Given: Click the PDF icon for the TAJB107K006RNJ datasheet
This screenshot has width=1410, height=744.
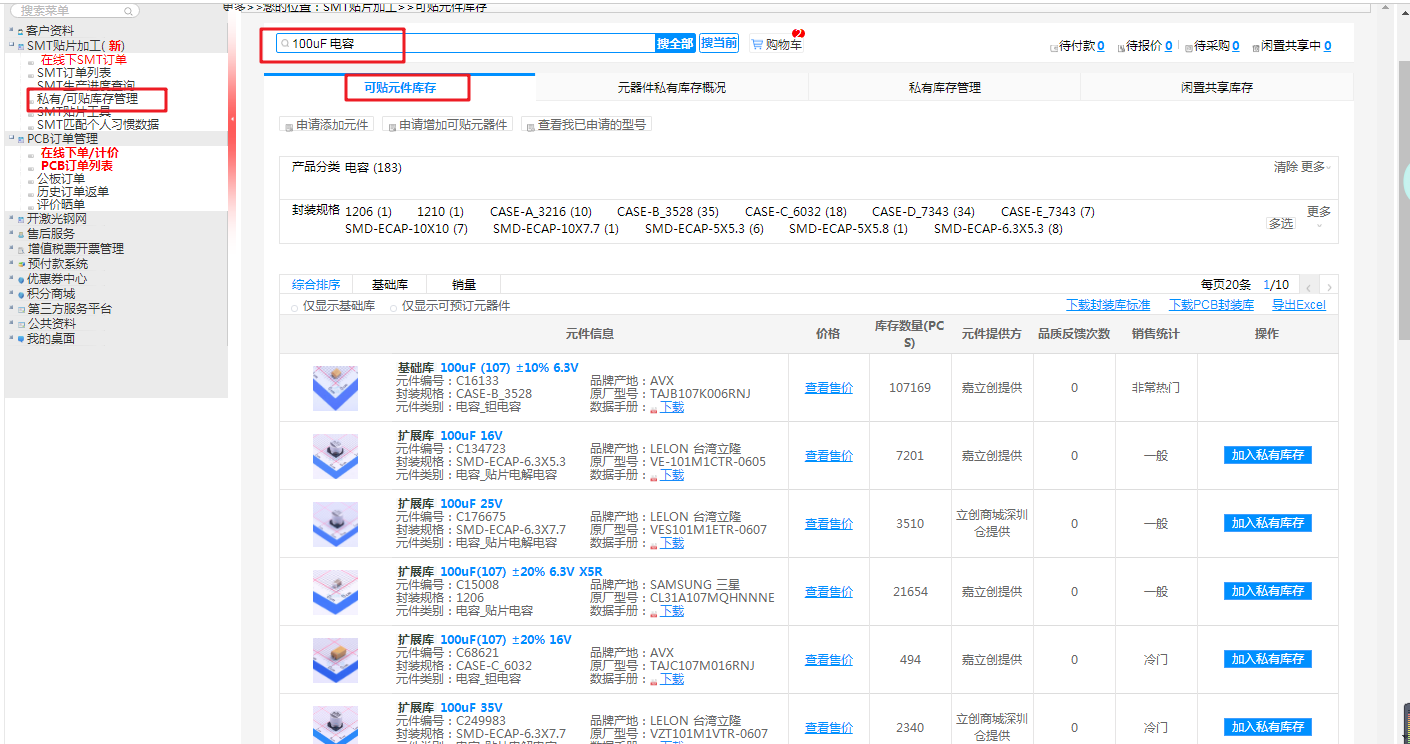Looking at the screenshot, I should (654, 408).
